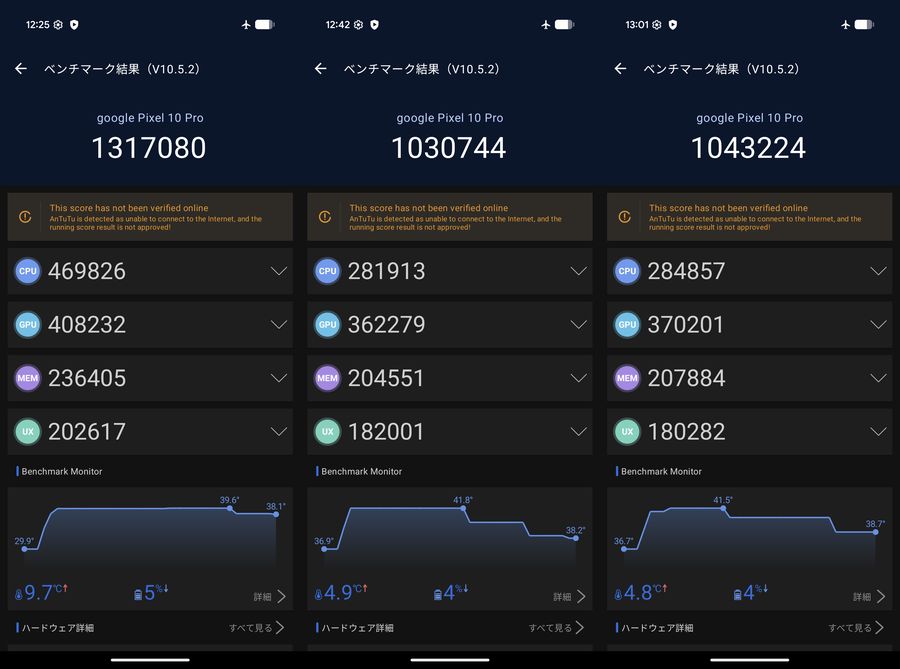Go back from the 1043224 result screen
The height and width of the screenshot is (669, 900).
click(620, 69)
